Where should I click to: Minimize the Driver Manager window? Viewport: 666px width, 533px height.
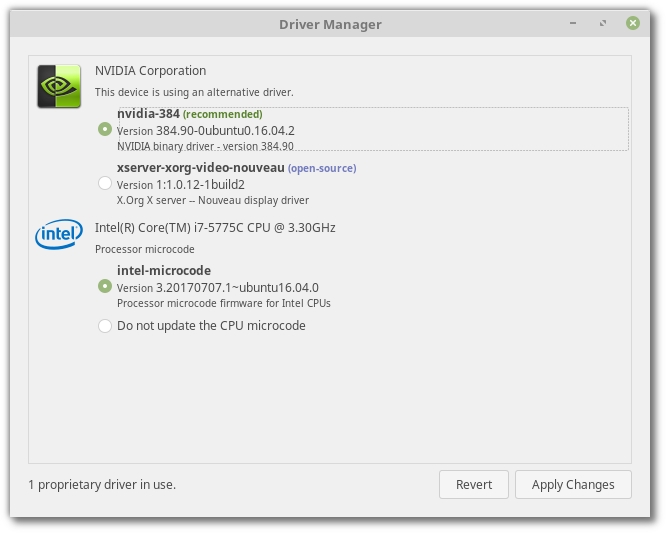tap(573, 23)
